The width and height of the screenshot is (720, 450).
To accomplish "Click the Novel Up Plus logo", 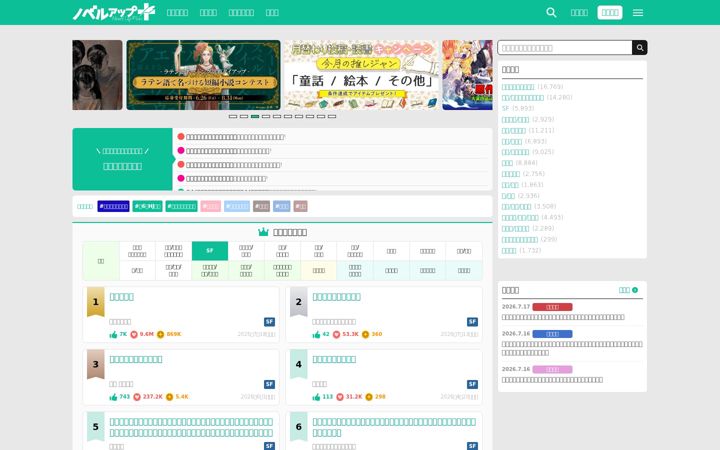I will pyautogui.click(x=114, y=12).
